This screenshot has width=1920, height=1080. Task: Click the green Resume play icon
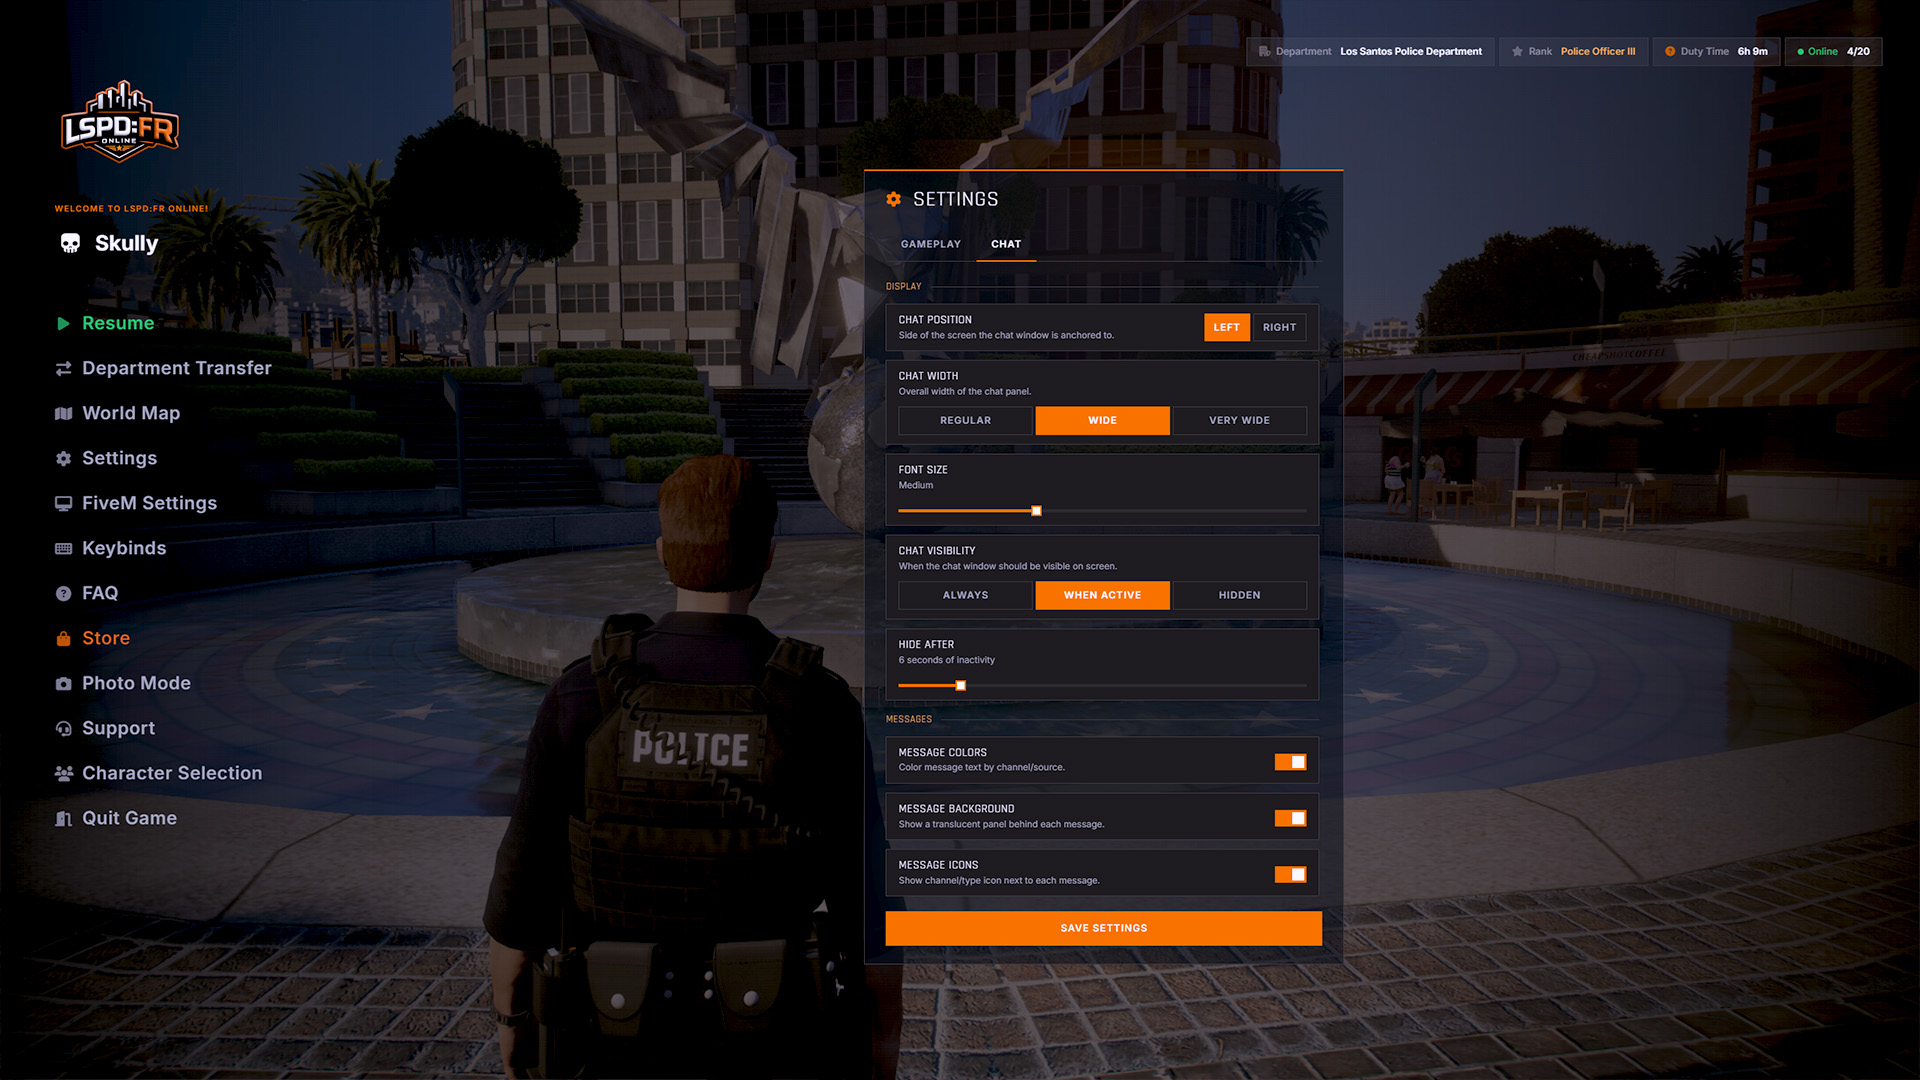pos(63,323)
